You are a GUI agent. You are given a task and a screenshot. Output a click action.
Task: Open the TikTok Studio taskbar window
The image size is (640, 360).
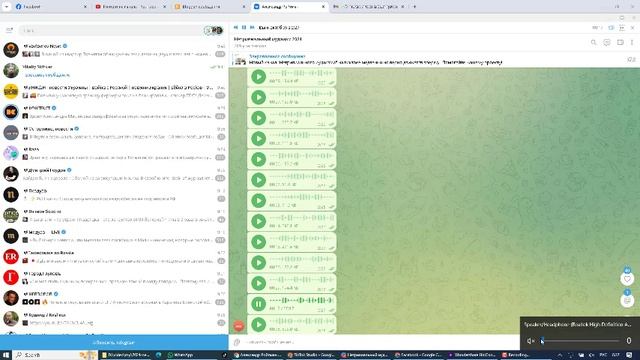click(x=311, y=355)
